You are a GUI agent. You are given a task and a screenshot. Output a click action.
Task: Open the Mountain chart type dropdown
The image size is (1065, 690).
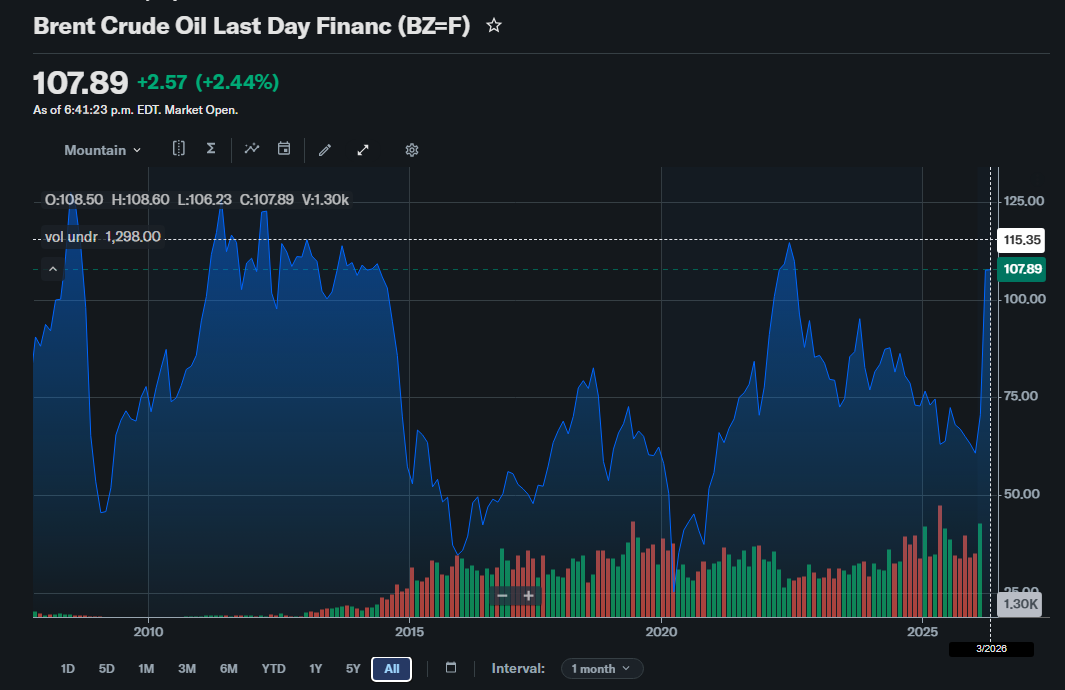pyautogui.click(x=103, y=150)
